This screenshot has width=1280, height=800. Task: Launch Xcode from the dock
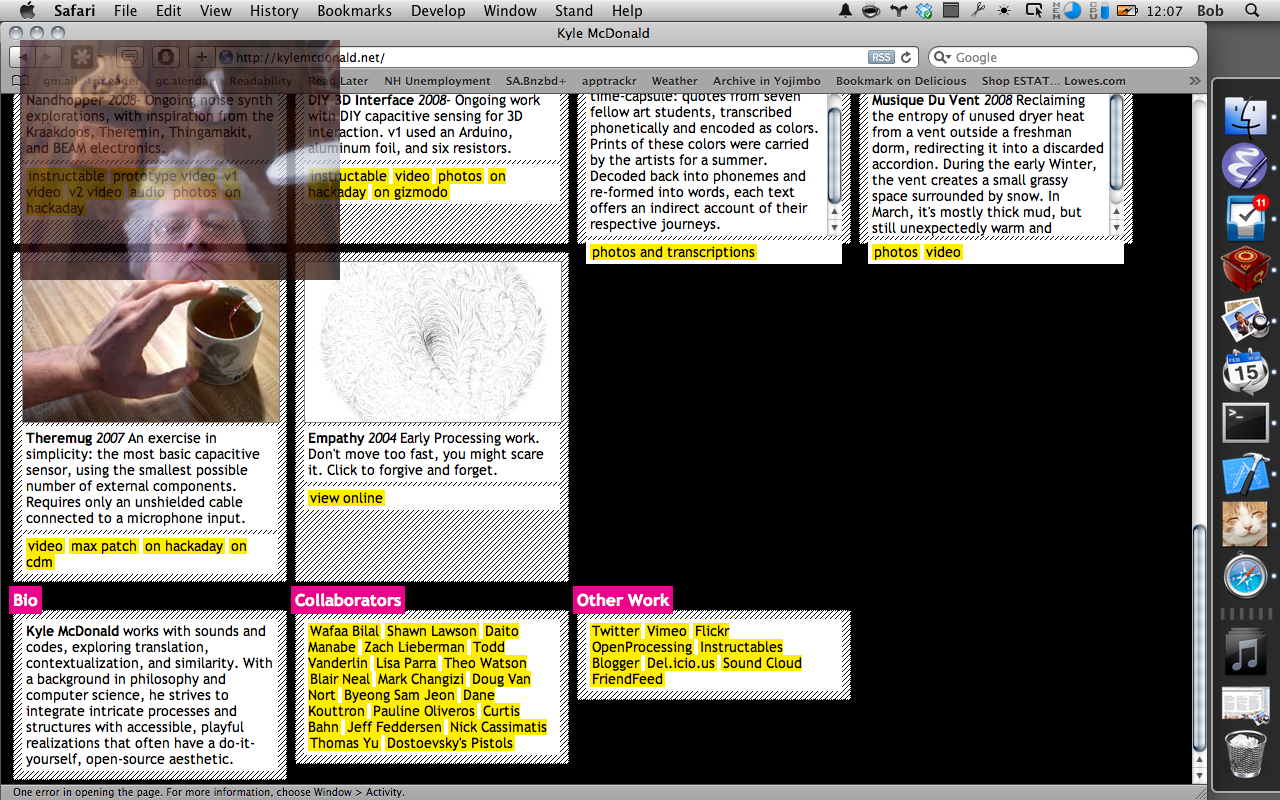coord(1245,473)
